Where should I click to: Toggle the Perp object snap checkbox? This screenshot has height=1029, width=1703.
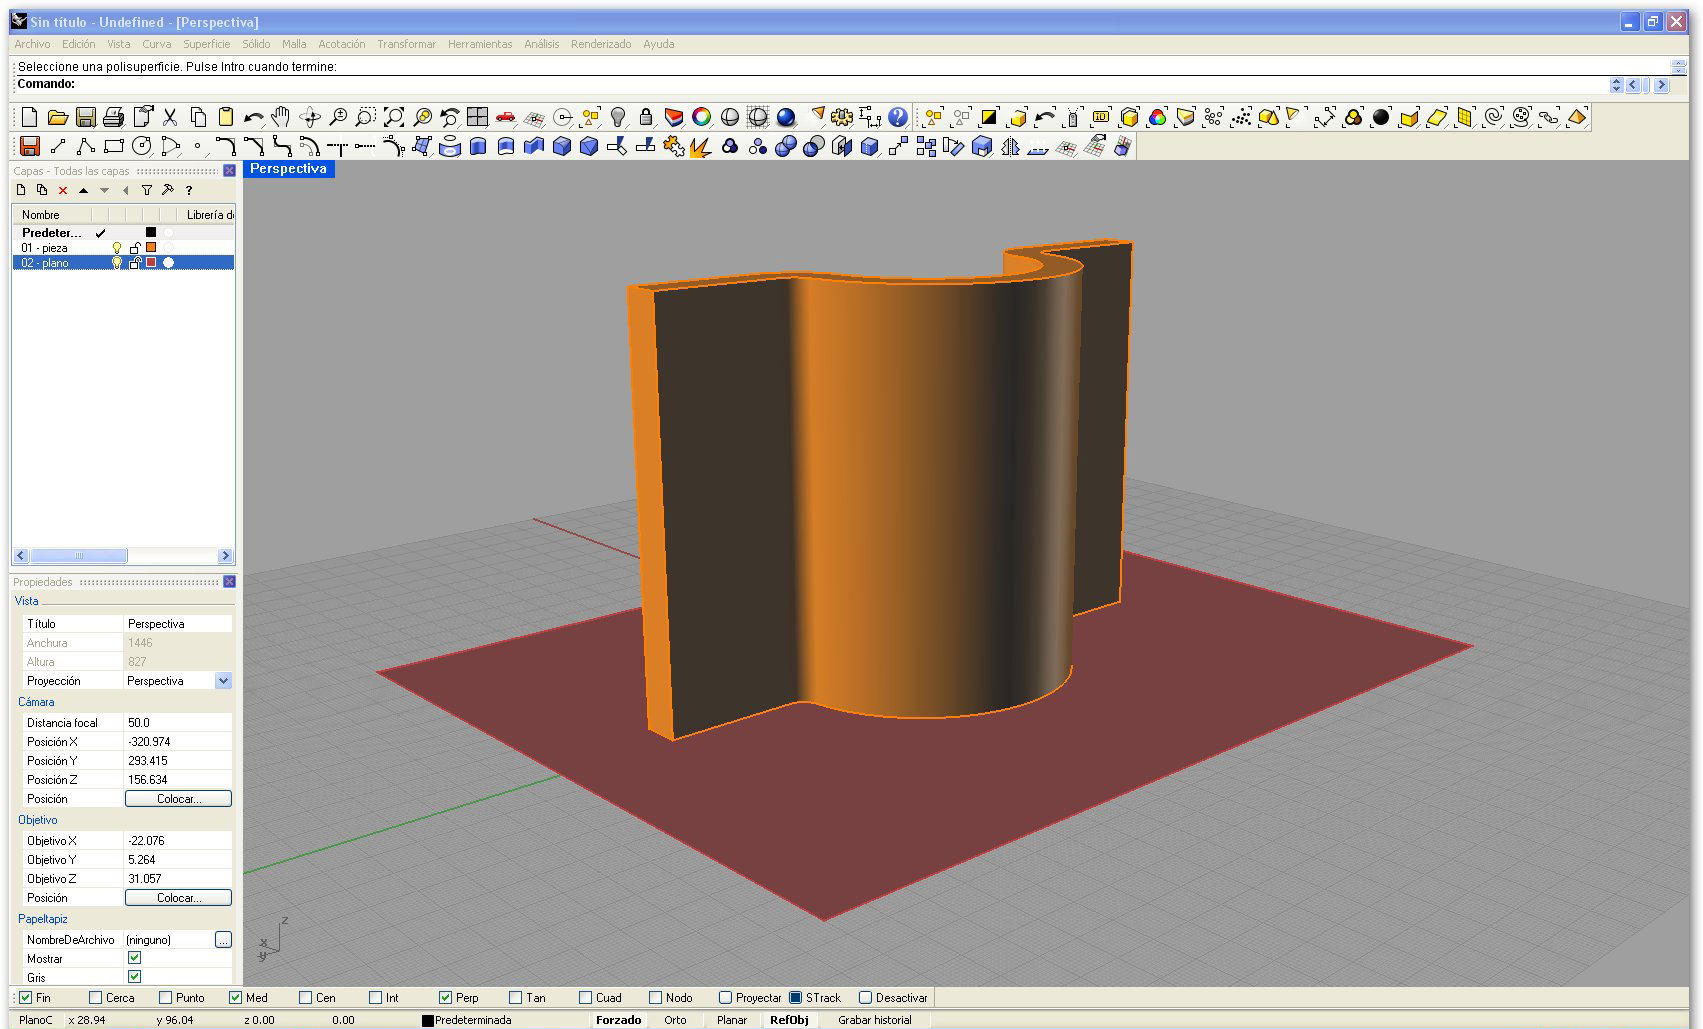[446, 997]
